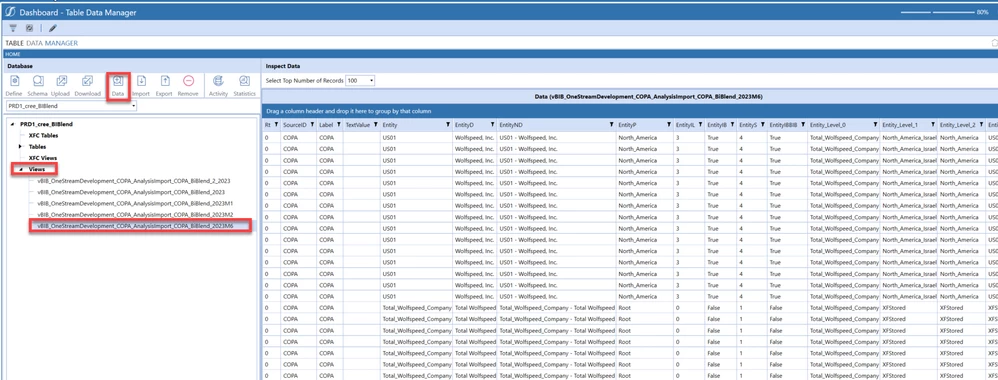Image resolution: width=998 pixels, height=380 pixels.
Task: Open filter on Entity_Level_2 column
Action: pyautogui.click(x=980, y=125)
